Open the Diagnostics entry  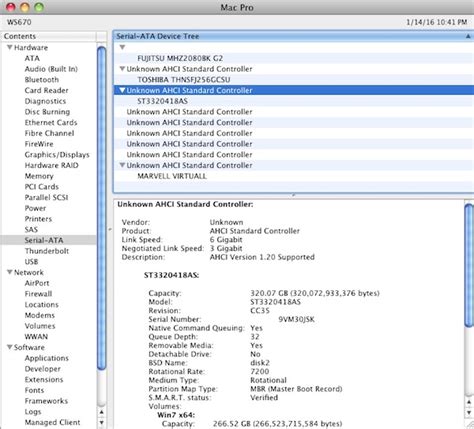tap(45, 101)
